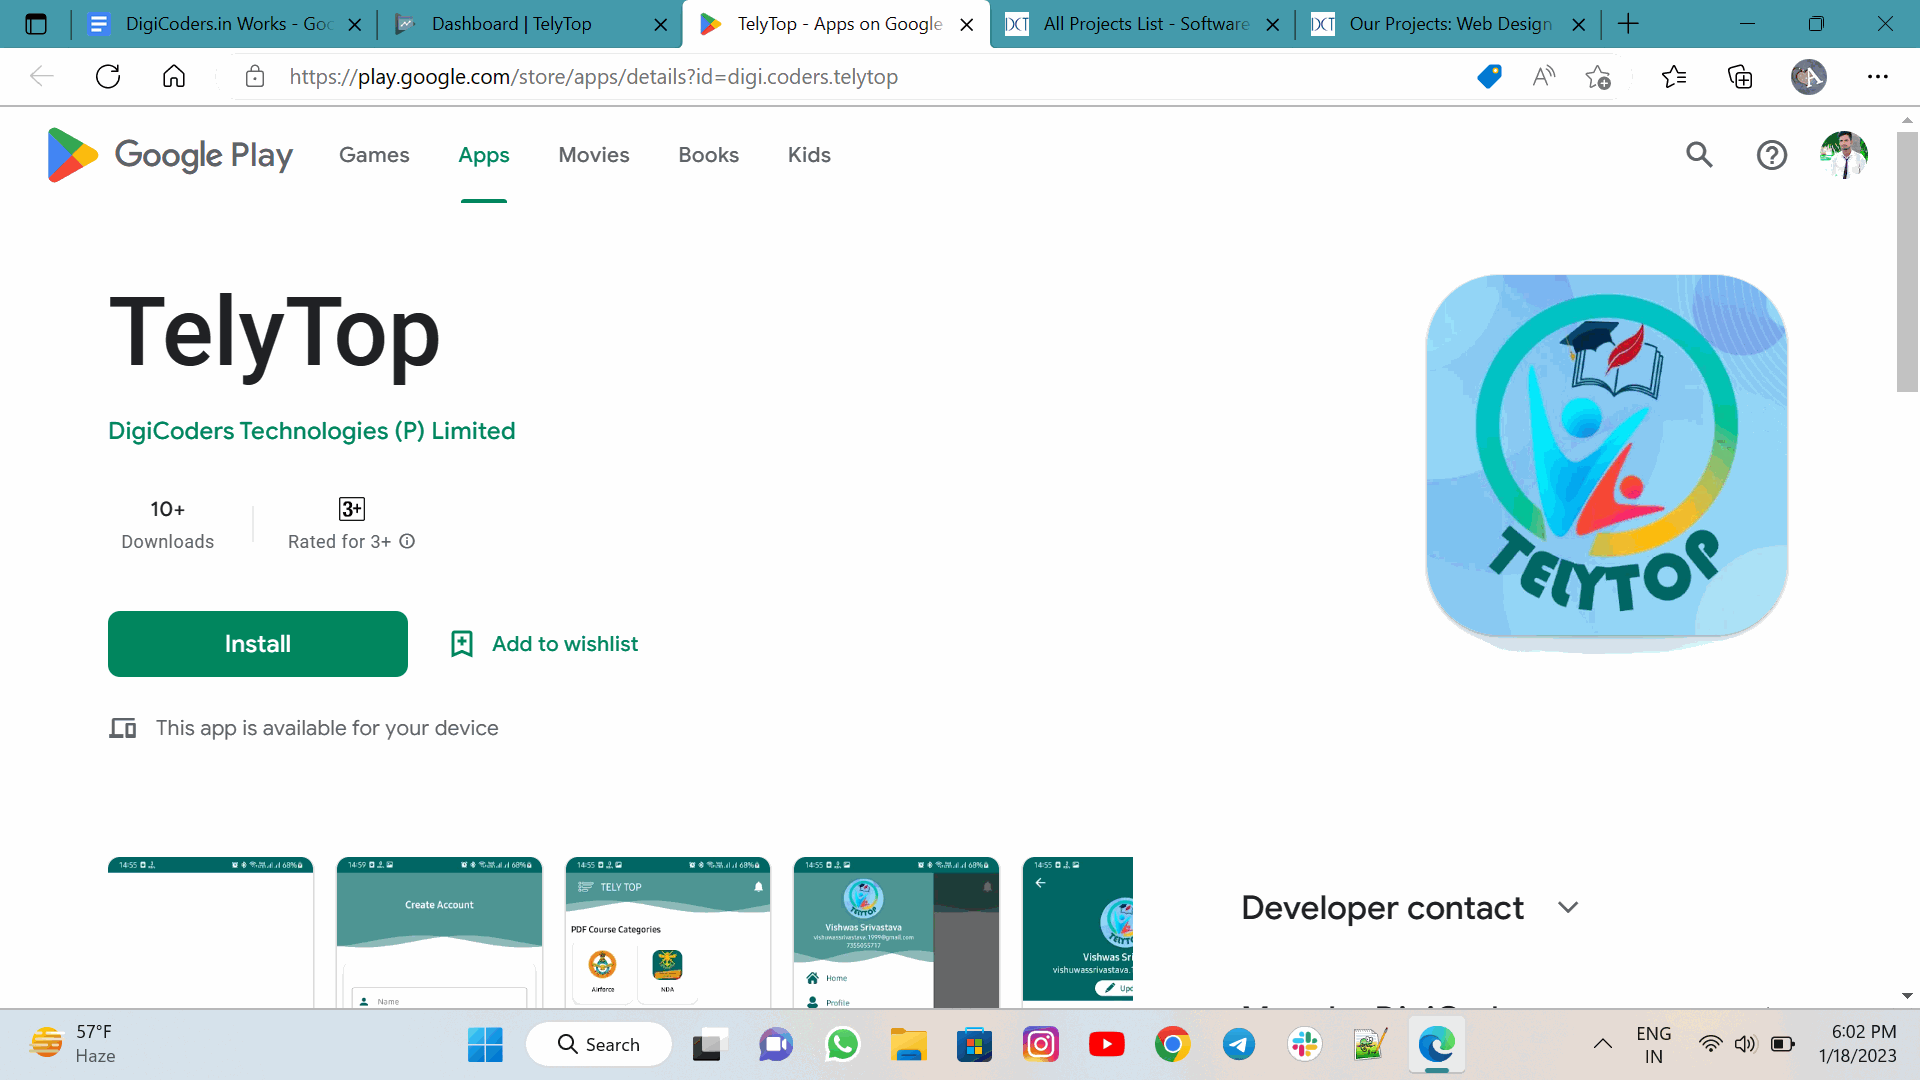Open the Google Play help center icon
Screen dimensions: 1920x1080
[x=1771, y=155]
